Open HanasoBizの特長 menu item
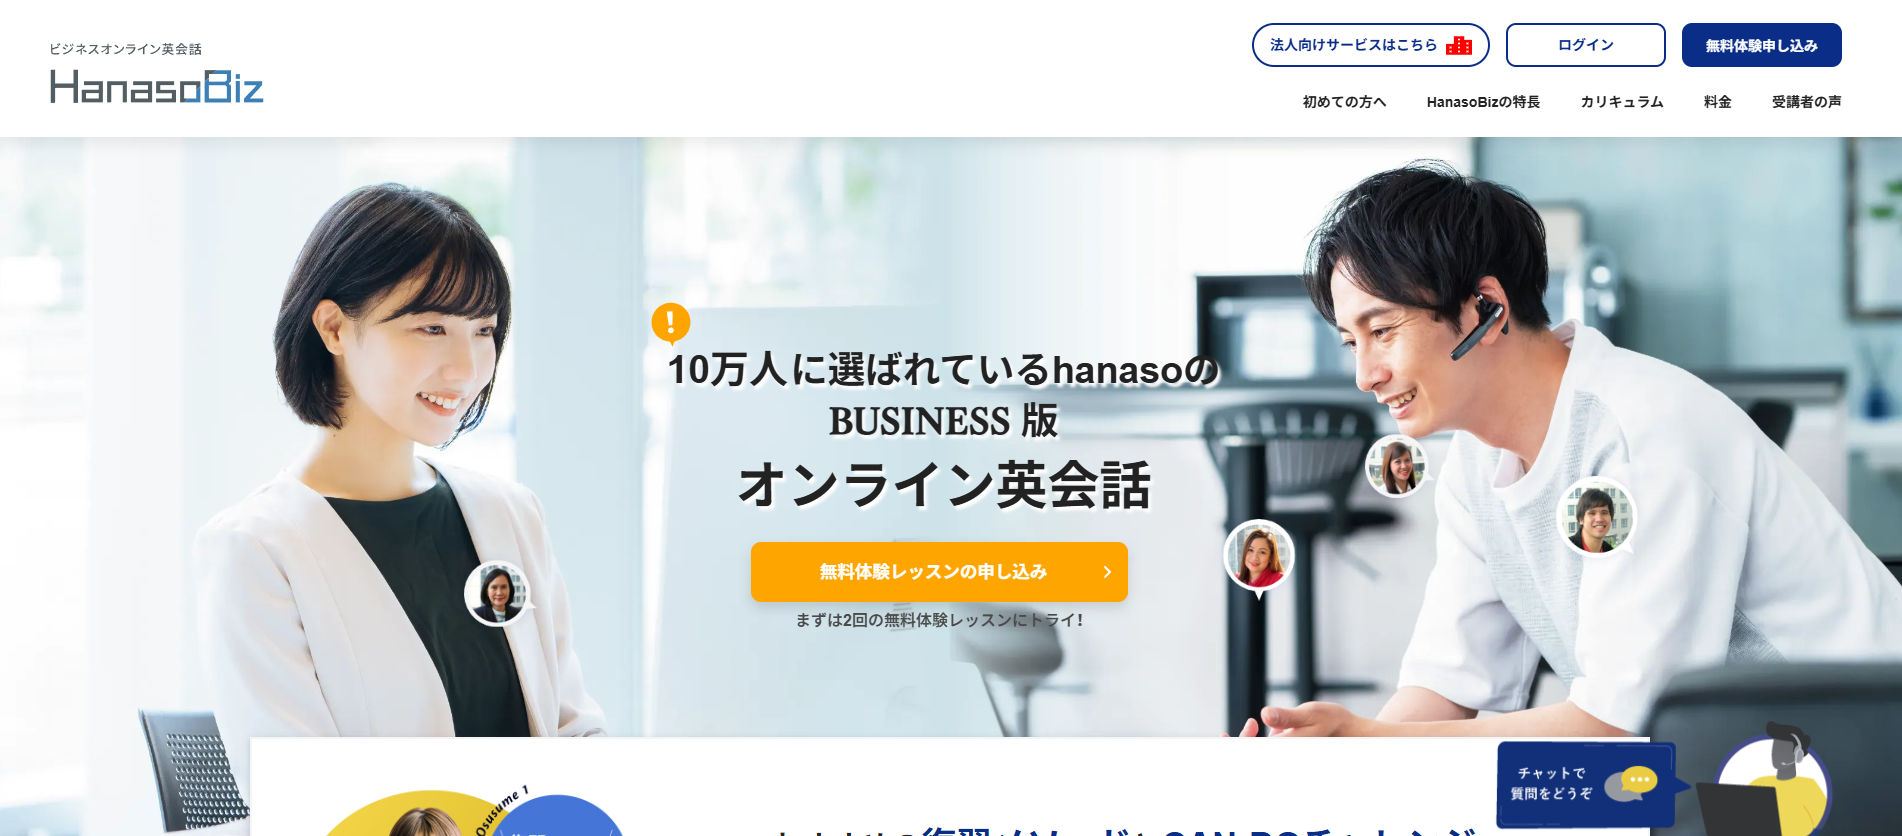This screenshot has width=1902, height=836. point(1483,102)
